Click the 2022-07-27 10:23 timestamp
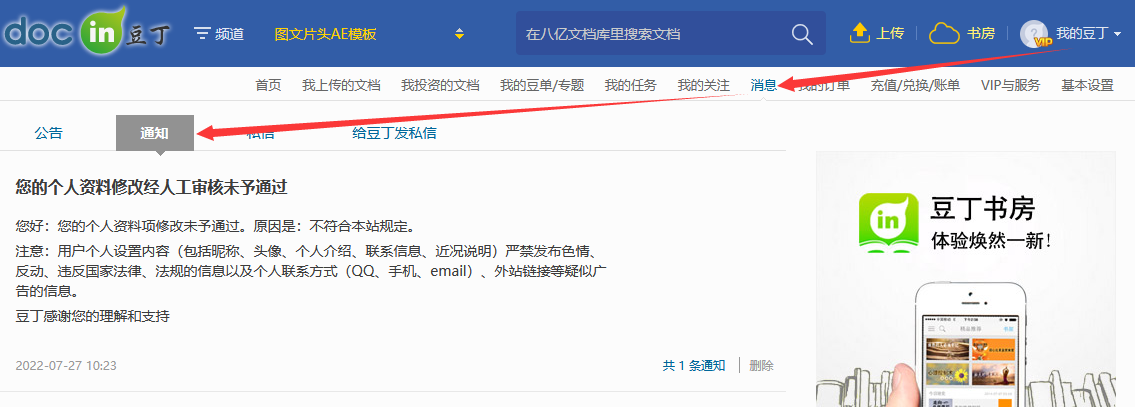The image size is (1135, 407). point(66,366)
